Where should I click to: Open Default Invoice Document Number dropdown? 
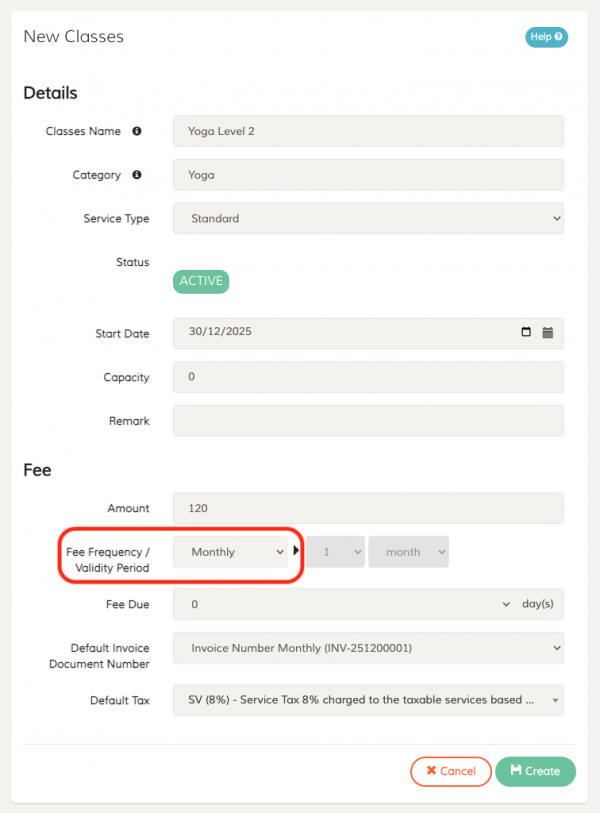368,648
